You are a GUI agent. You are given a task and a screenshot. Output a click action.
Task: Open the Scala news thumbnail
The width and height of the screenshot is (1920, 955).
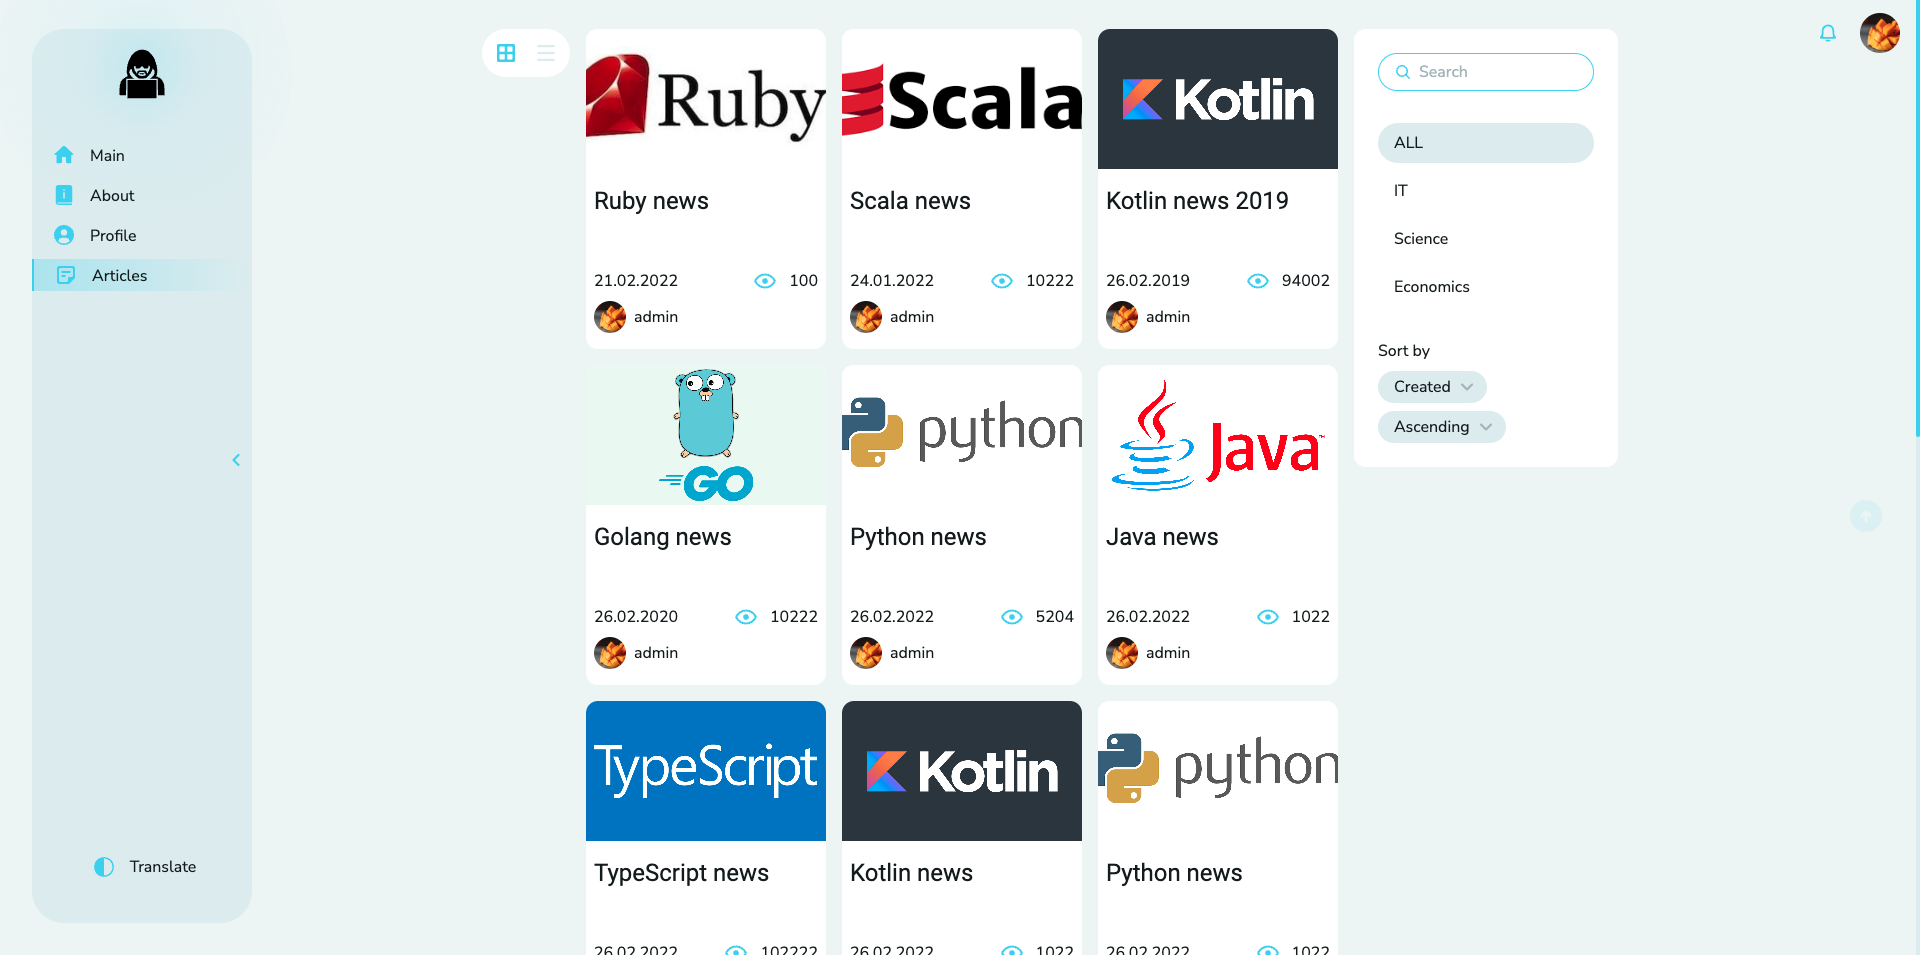(962, 99)
